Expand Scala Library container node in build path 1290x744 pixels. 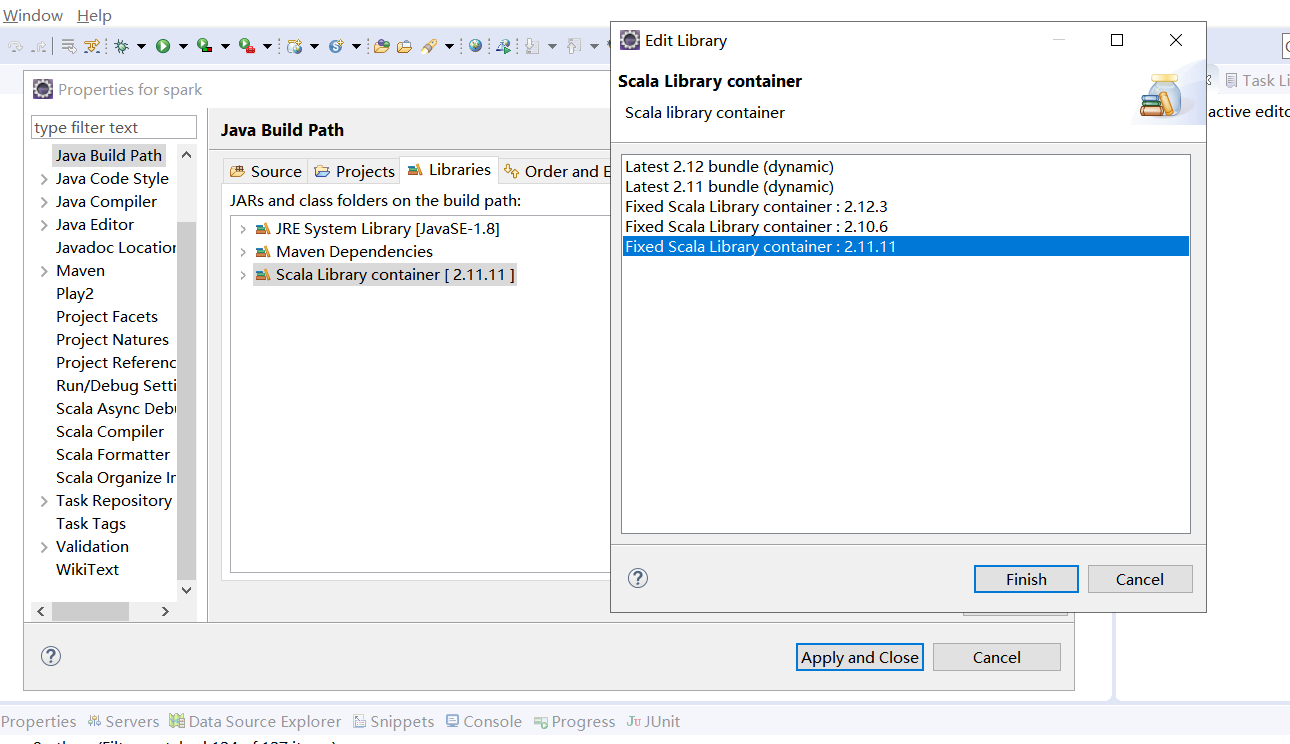242,275
